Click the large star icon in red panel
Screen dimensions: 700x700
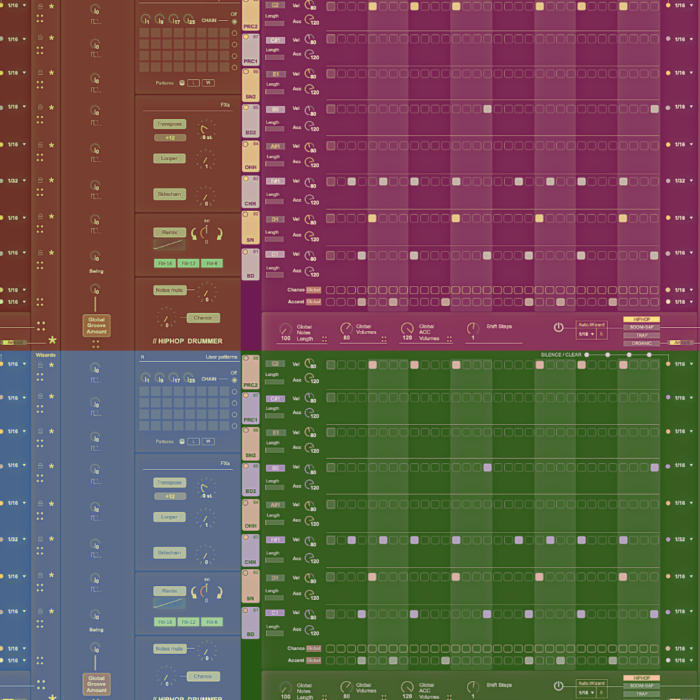pyautogui.click(x=52, y=340)
